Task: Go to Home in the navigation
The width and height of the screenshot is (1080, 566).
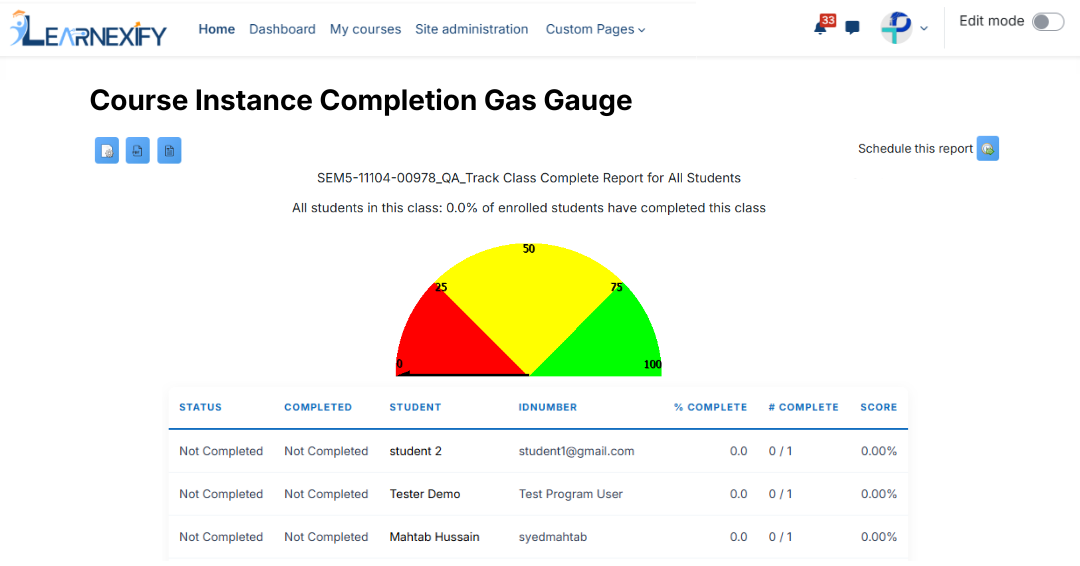Action: point(216,29)
